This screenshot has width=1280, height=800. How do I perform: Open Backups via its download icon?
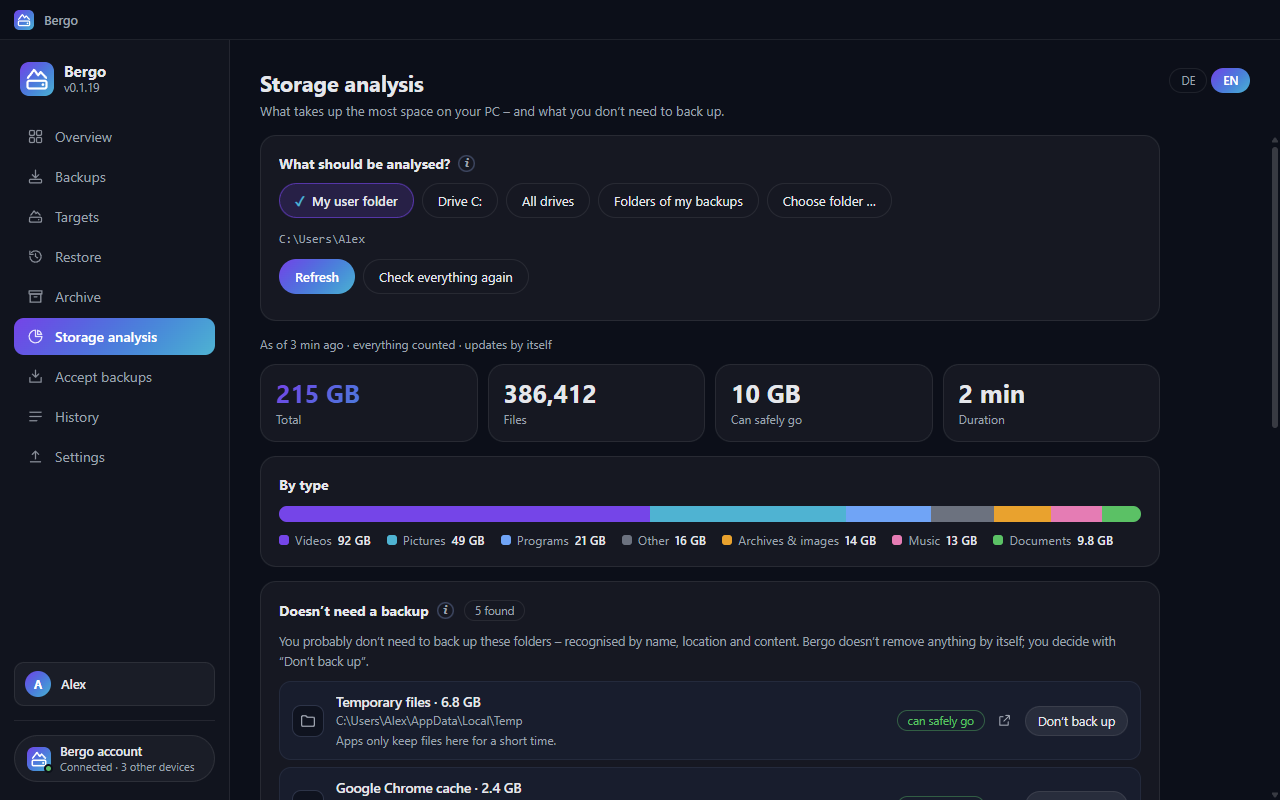point(36,177)
